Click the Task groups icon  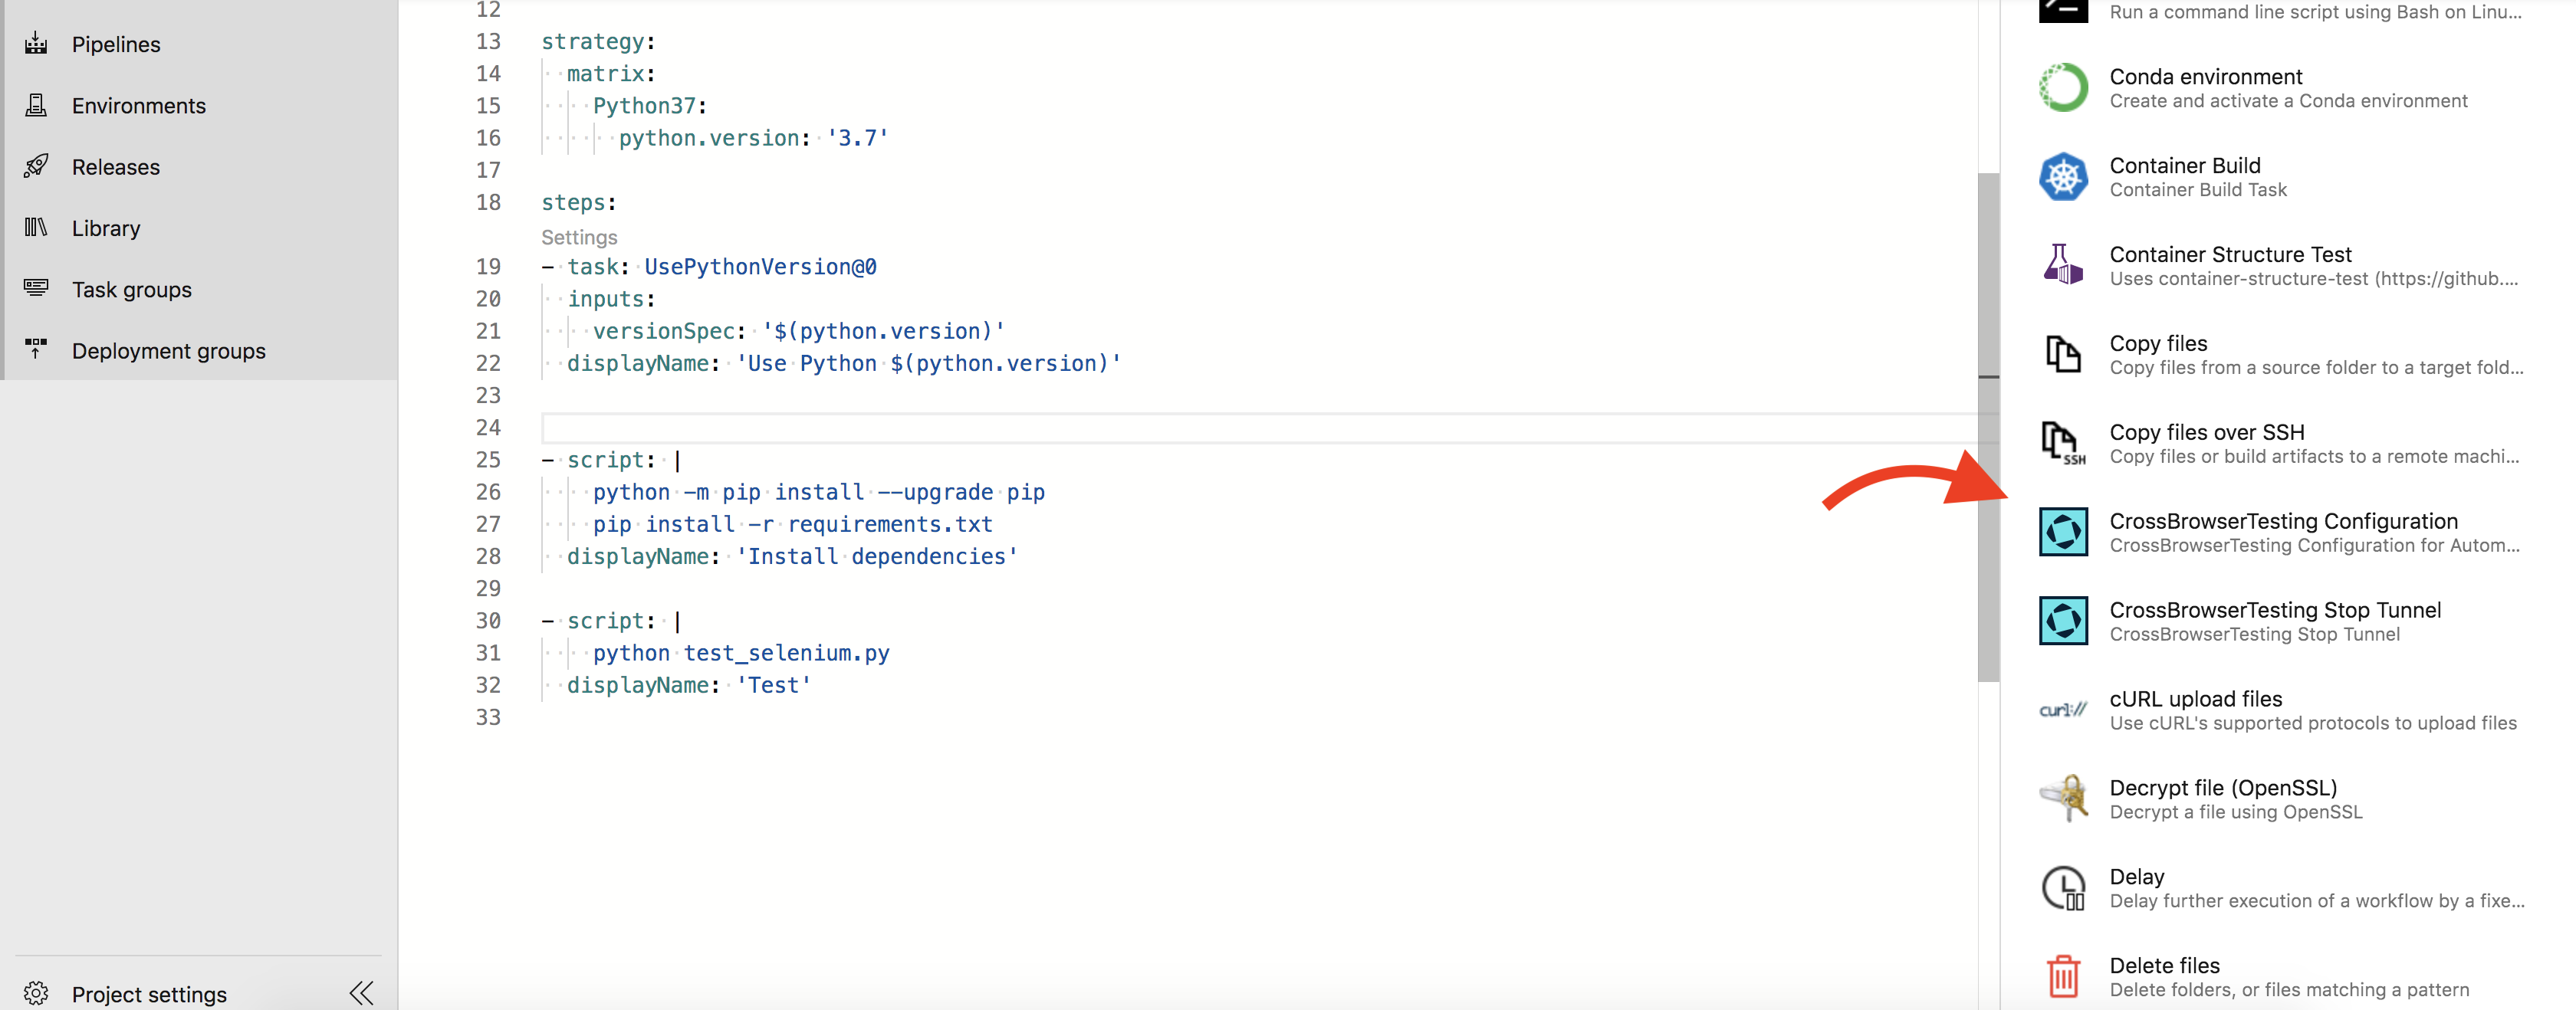[36, 289]
